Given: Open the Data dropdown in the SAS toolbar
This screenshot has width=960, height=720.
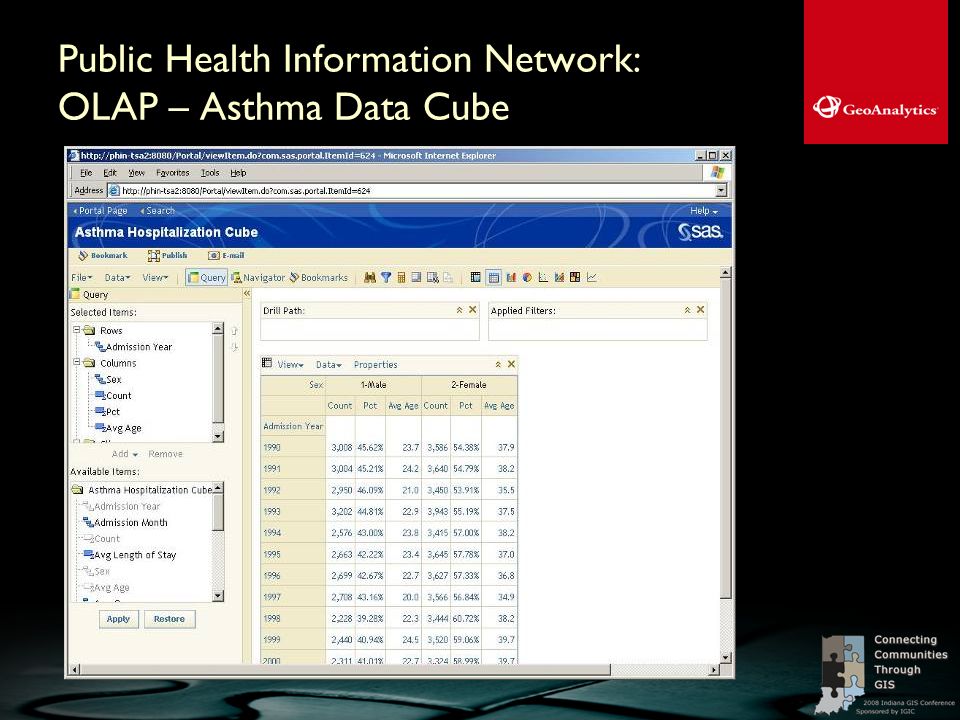Looking at the screenshot, I should 117,277.
